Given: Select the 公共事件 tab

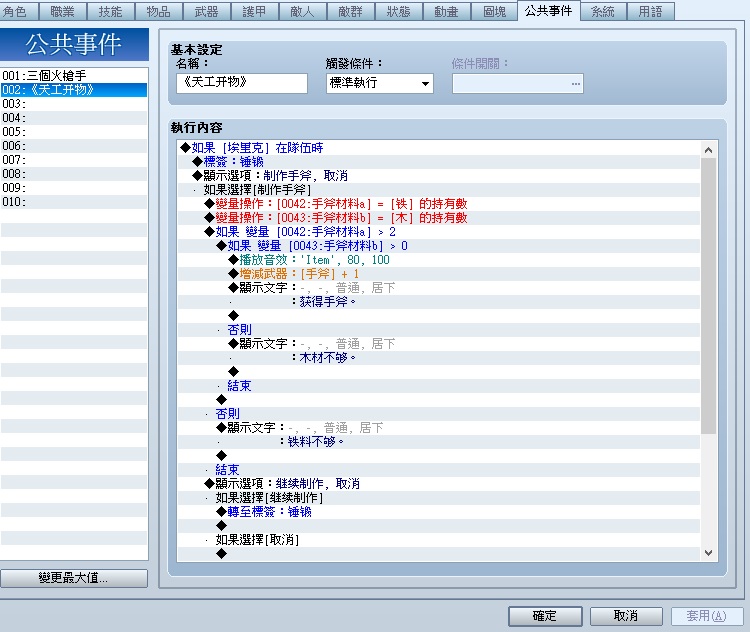Looking at the screenshot, I should pos(549,11).
